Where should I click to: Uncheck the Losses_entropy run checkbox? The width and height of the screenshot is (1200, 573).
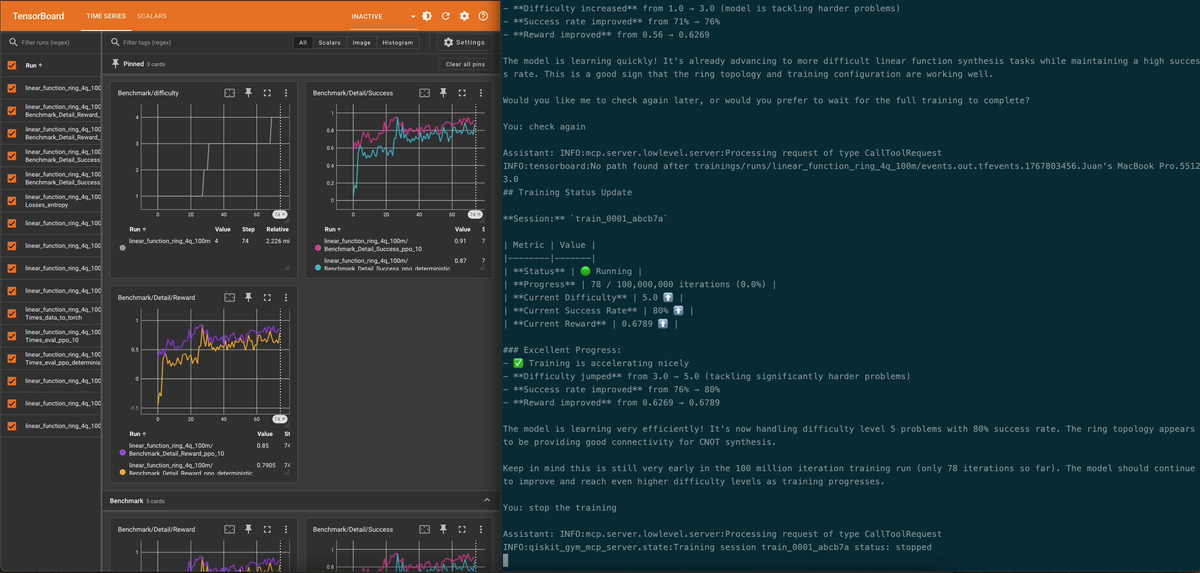pyautogui.click(x=12, y=201)
